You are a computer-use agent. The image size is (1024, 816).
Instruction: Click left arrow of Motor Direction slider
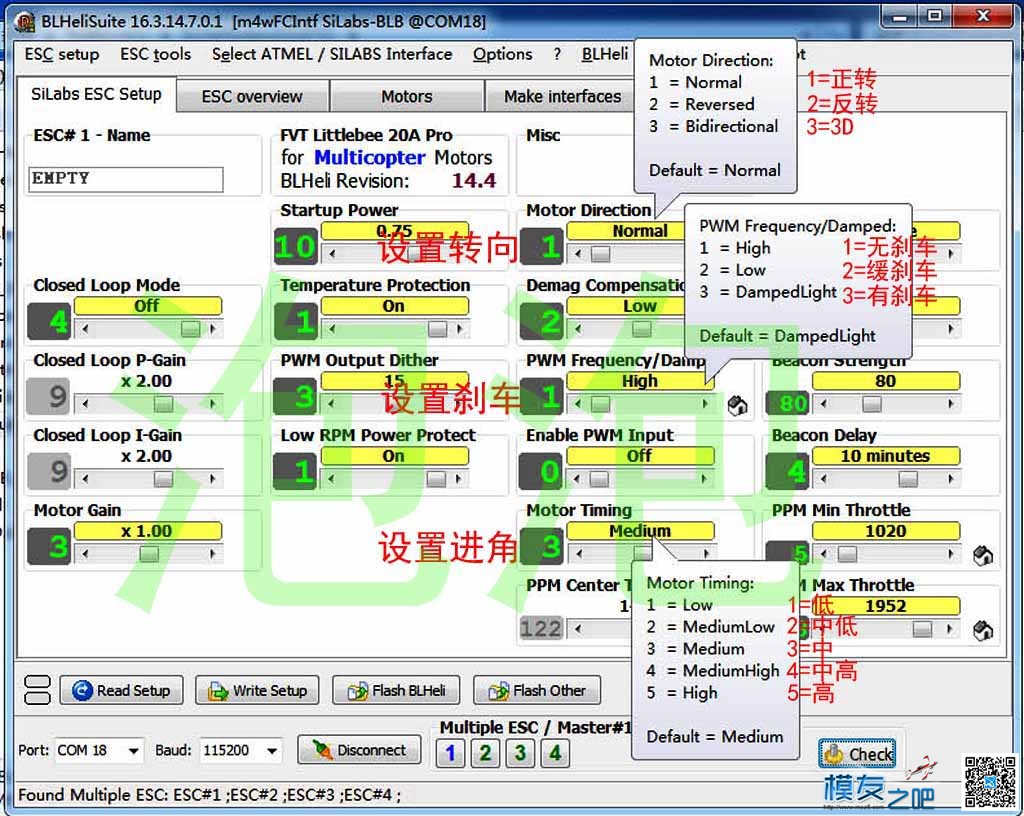click(578, 254)
